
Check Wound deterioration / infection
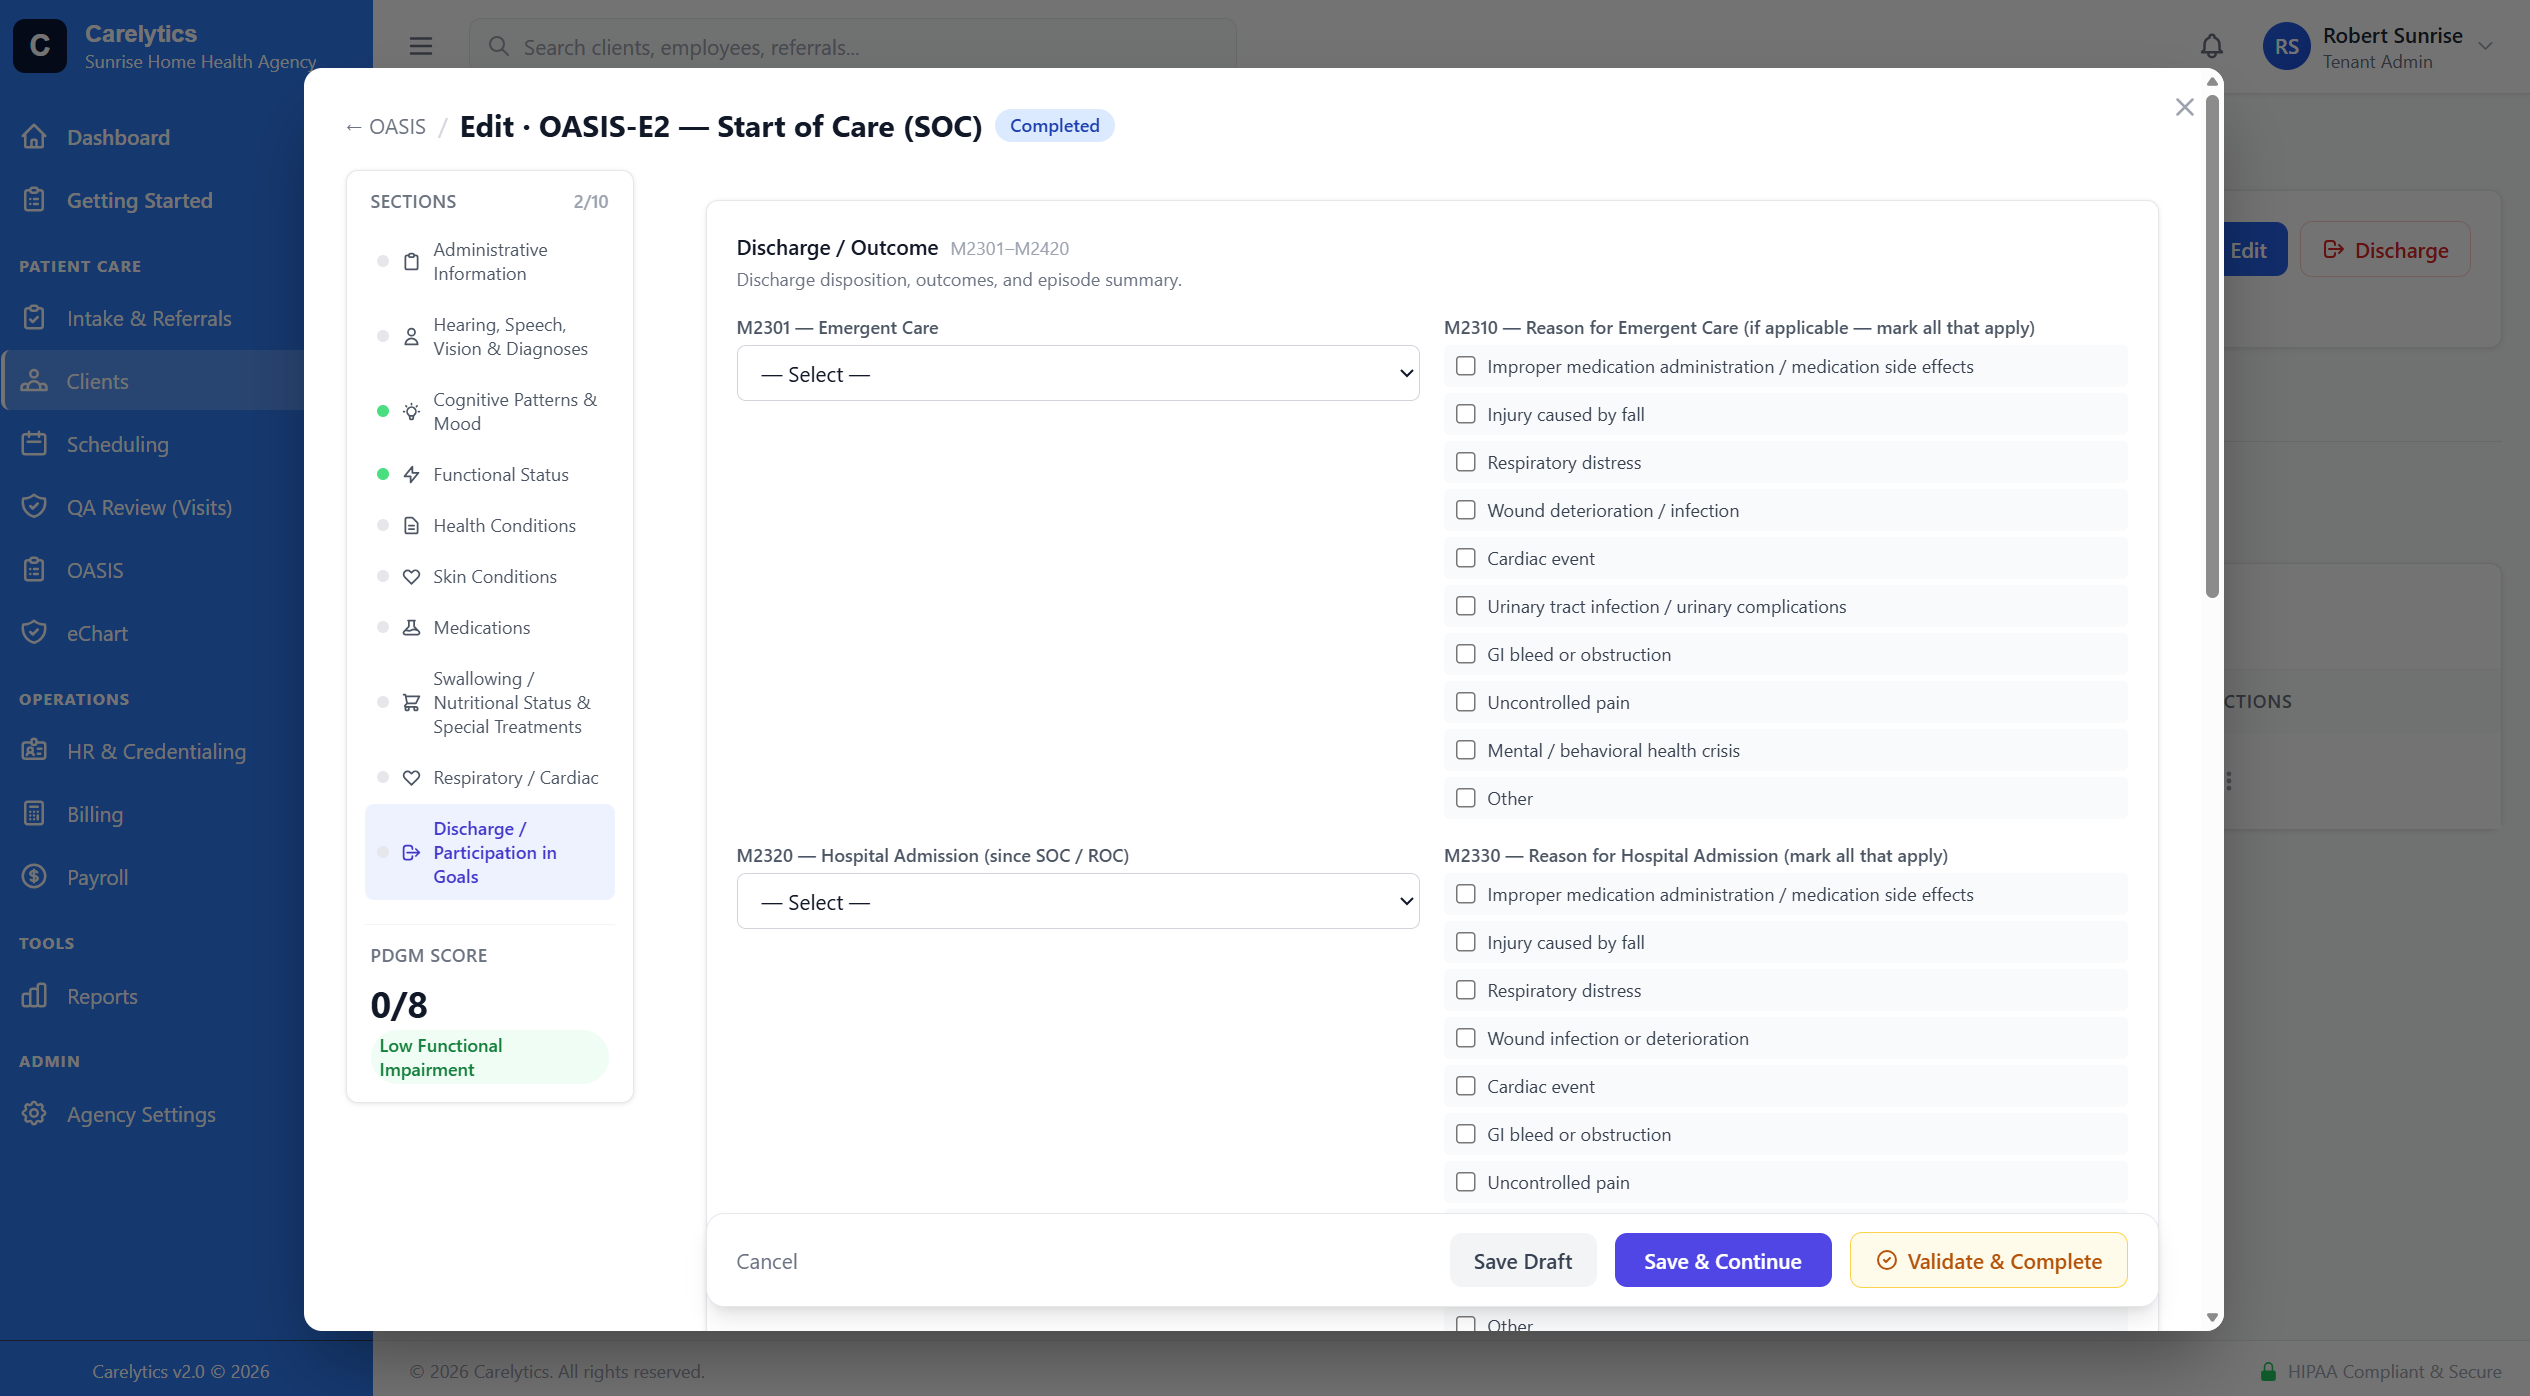1465,511
